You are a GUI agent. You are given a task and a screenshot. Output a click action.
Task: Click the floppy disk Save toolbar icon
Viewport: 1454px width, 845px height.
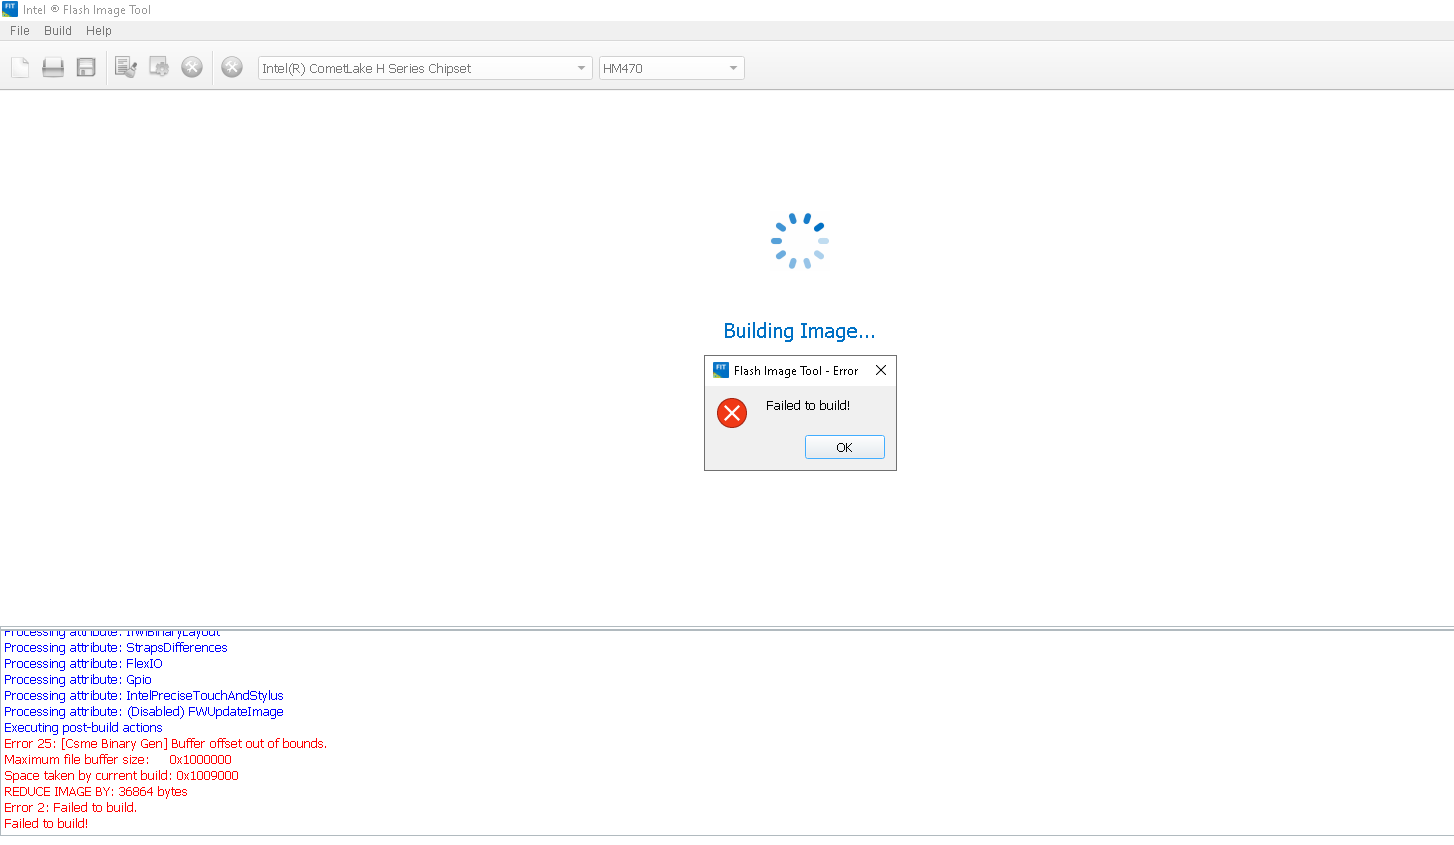[86, 67]
